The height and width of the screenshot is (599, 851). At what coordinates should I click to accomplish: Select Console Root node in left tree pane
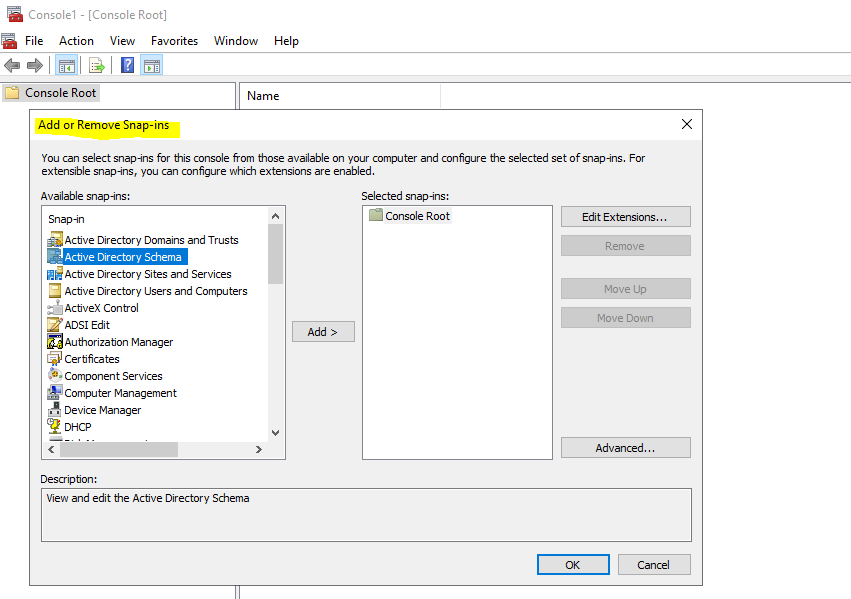(60, 93)
